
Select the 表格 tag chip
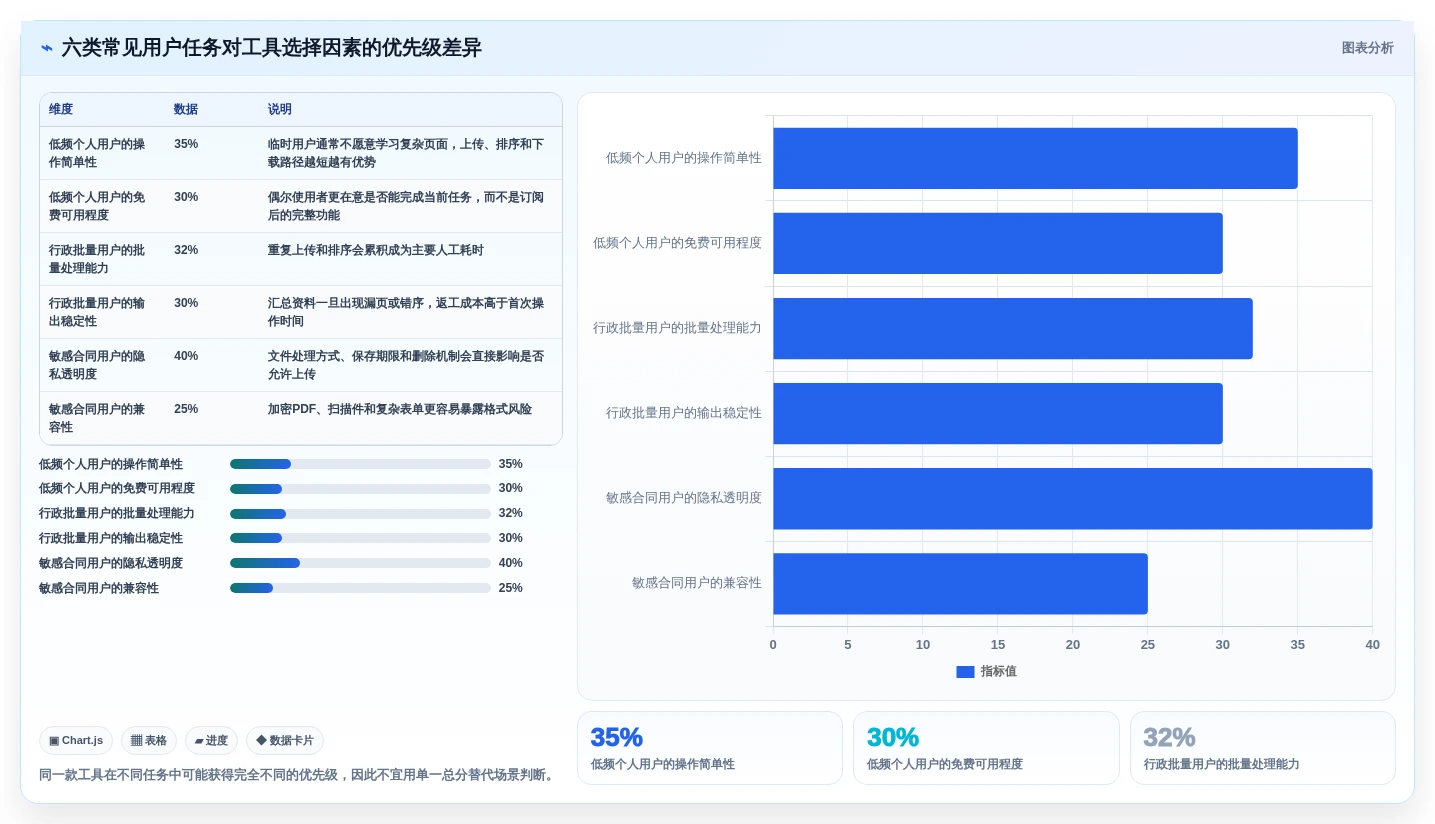(149, 741)
